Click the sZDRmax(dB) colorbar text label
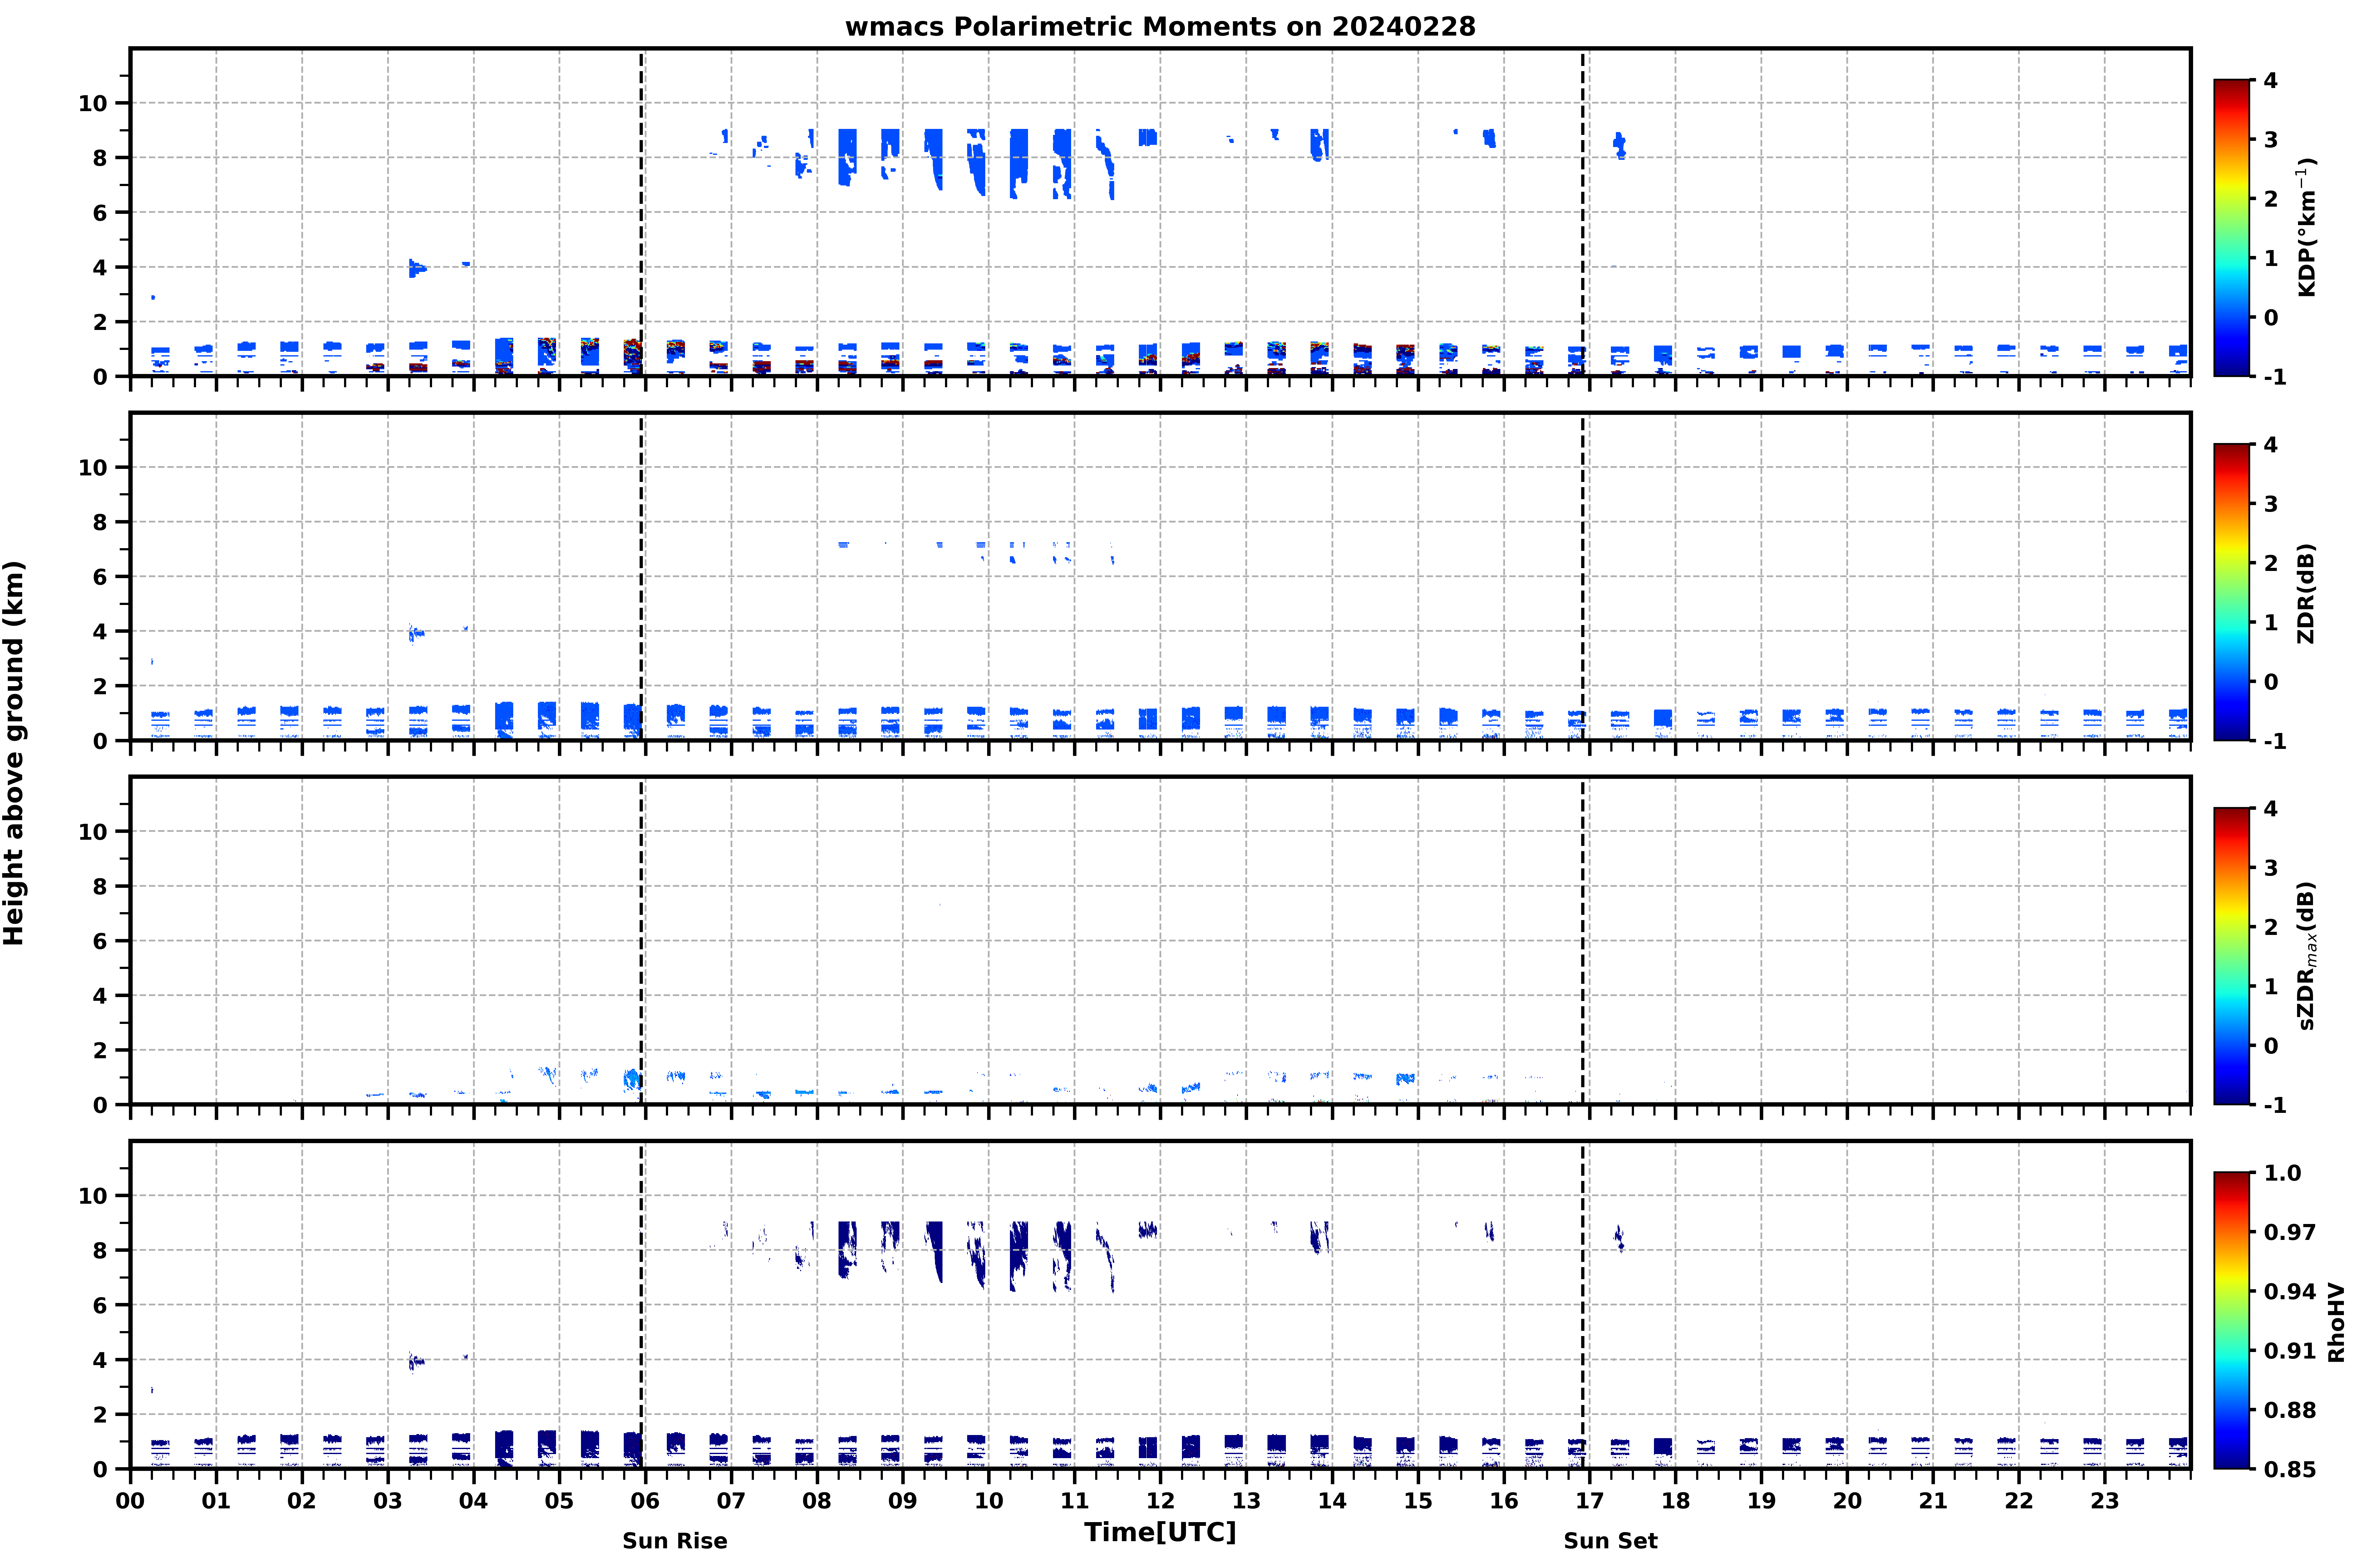2362x1568 pixels. pyautogui.click(x=2307, y=955)
